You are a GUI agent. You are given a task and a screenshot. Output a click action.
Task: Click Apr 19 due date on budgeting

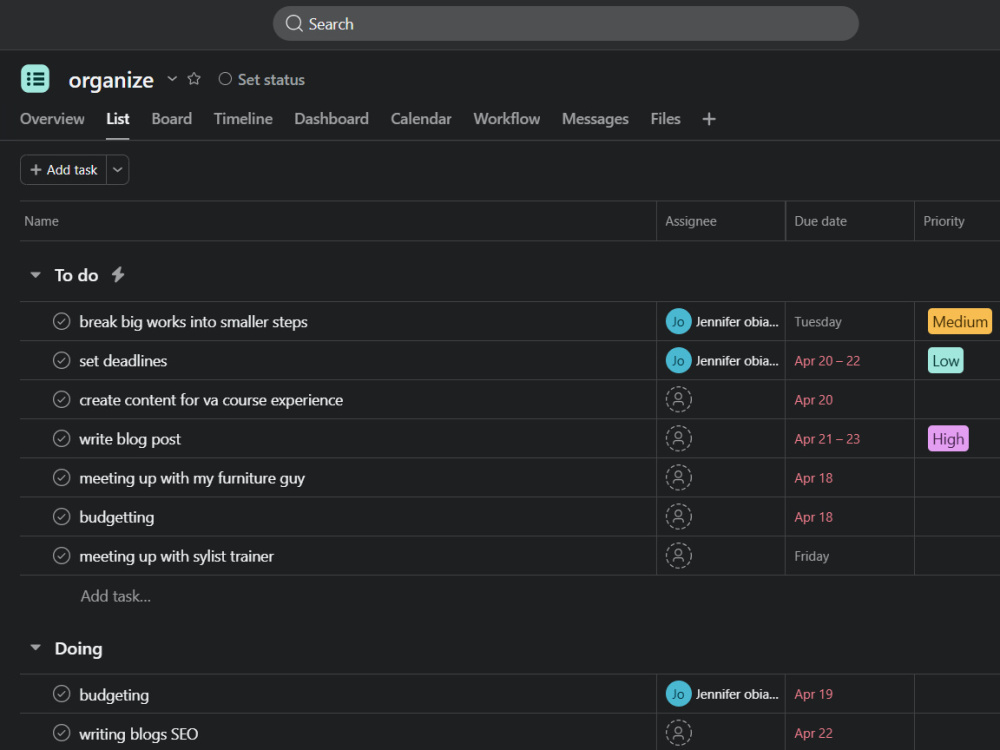tap(813, 694)
